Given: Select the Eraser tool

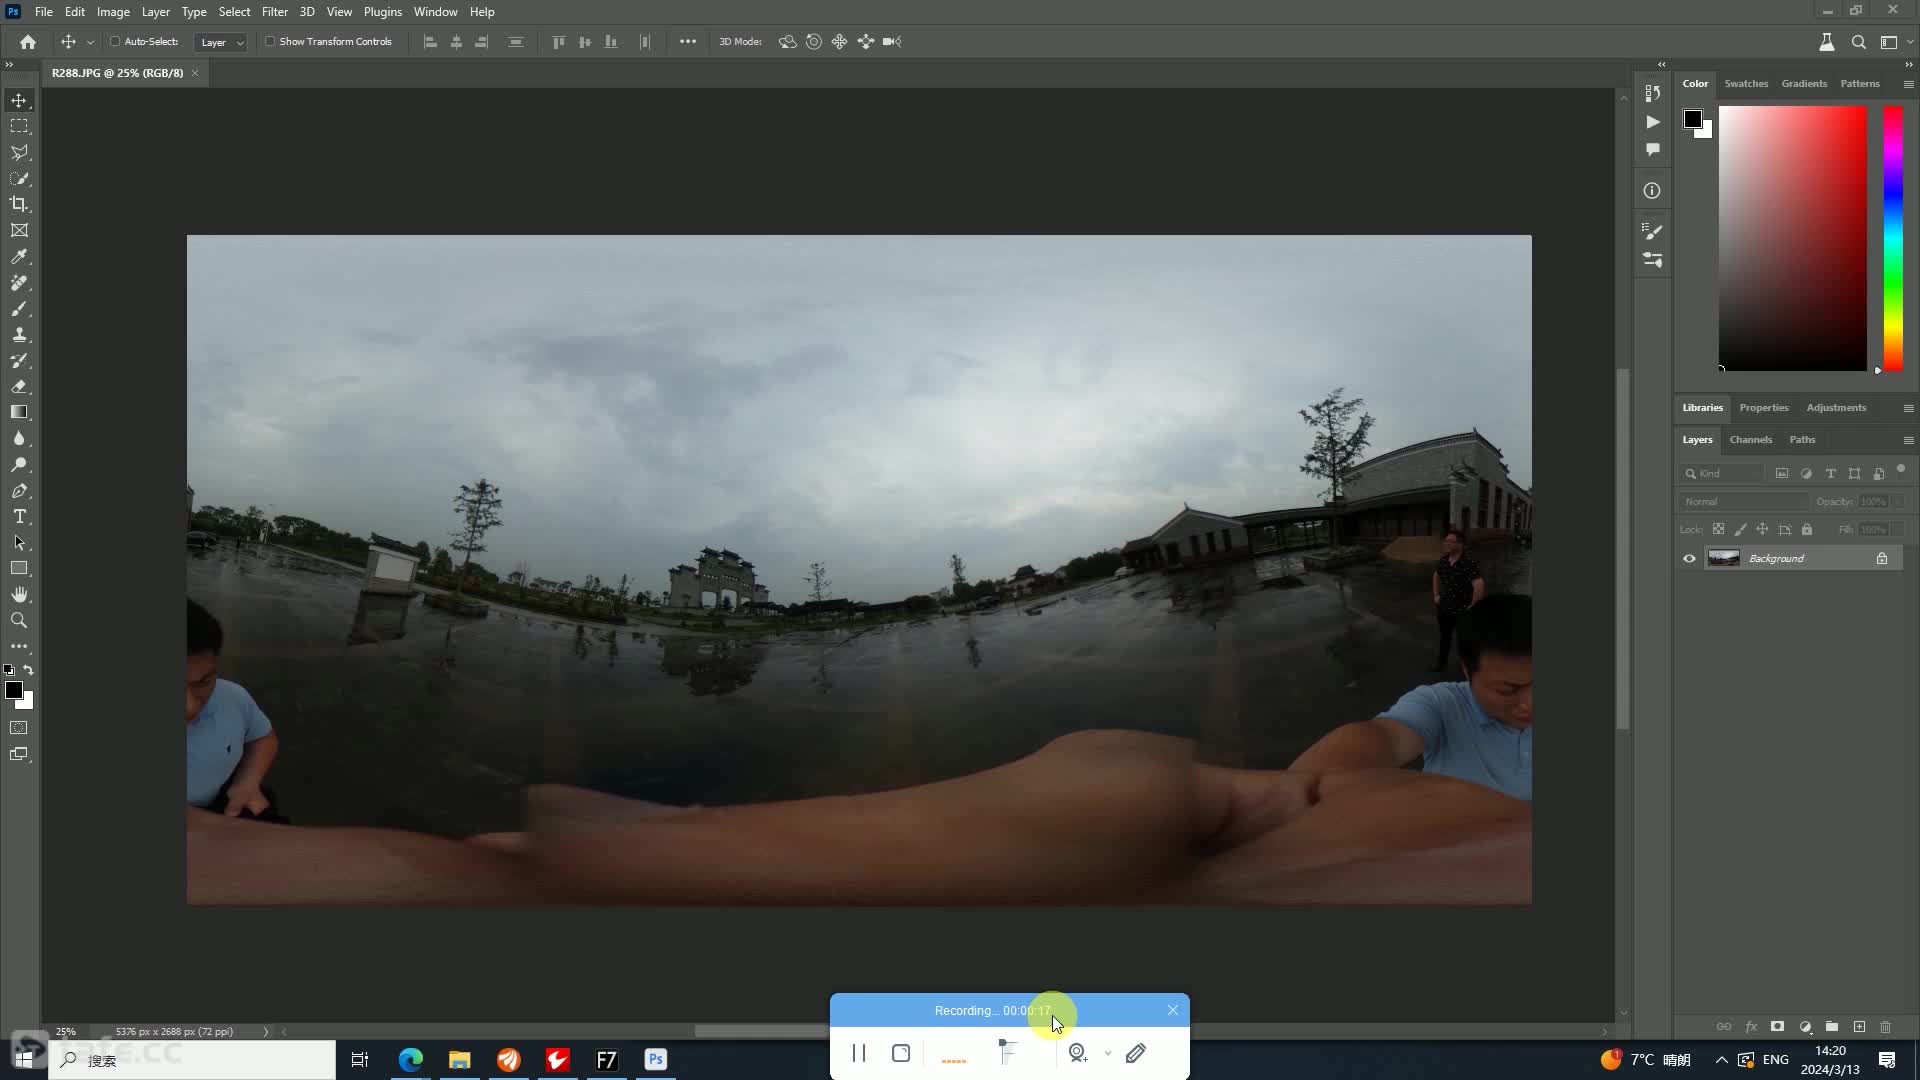Looking at the screenshot, I should pos(19,387).
